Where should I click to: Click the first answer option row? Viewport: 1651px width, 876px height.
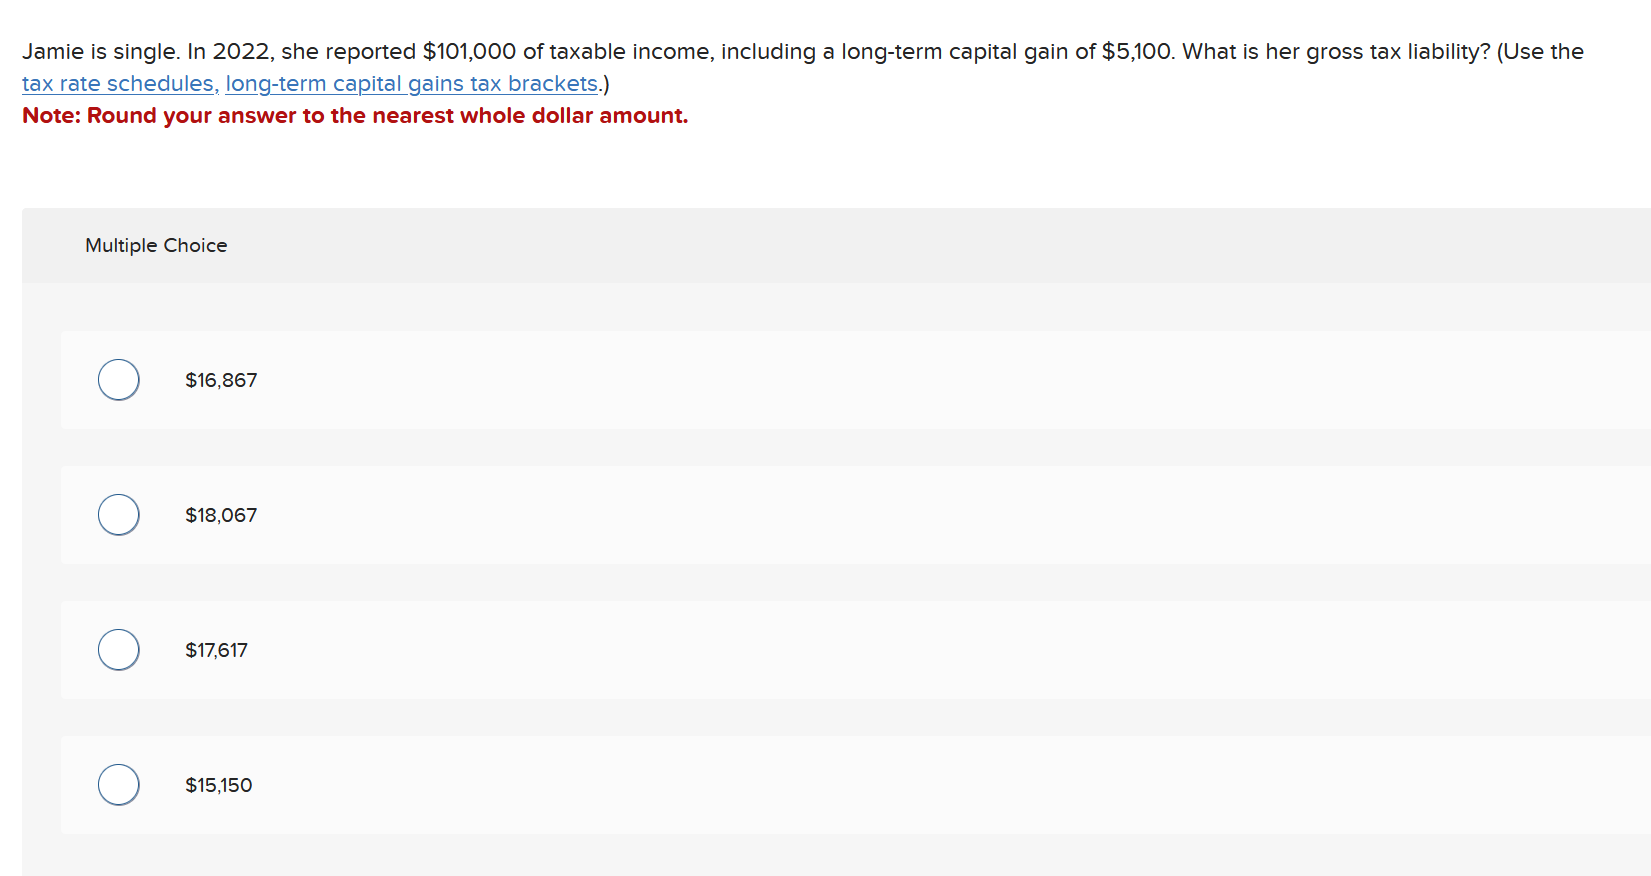tap(600, 380)
